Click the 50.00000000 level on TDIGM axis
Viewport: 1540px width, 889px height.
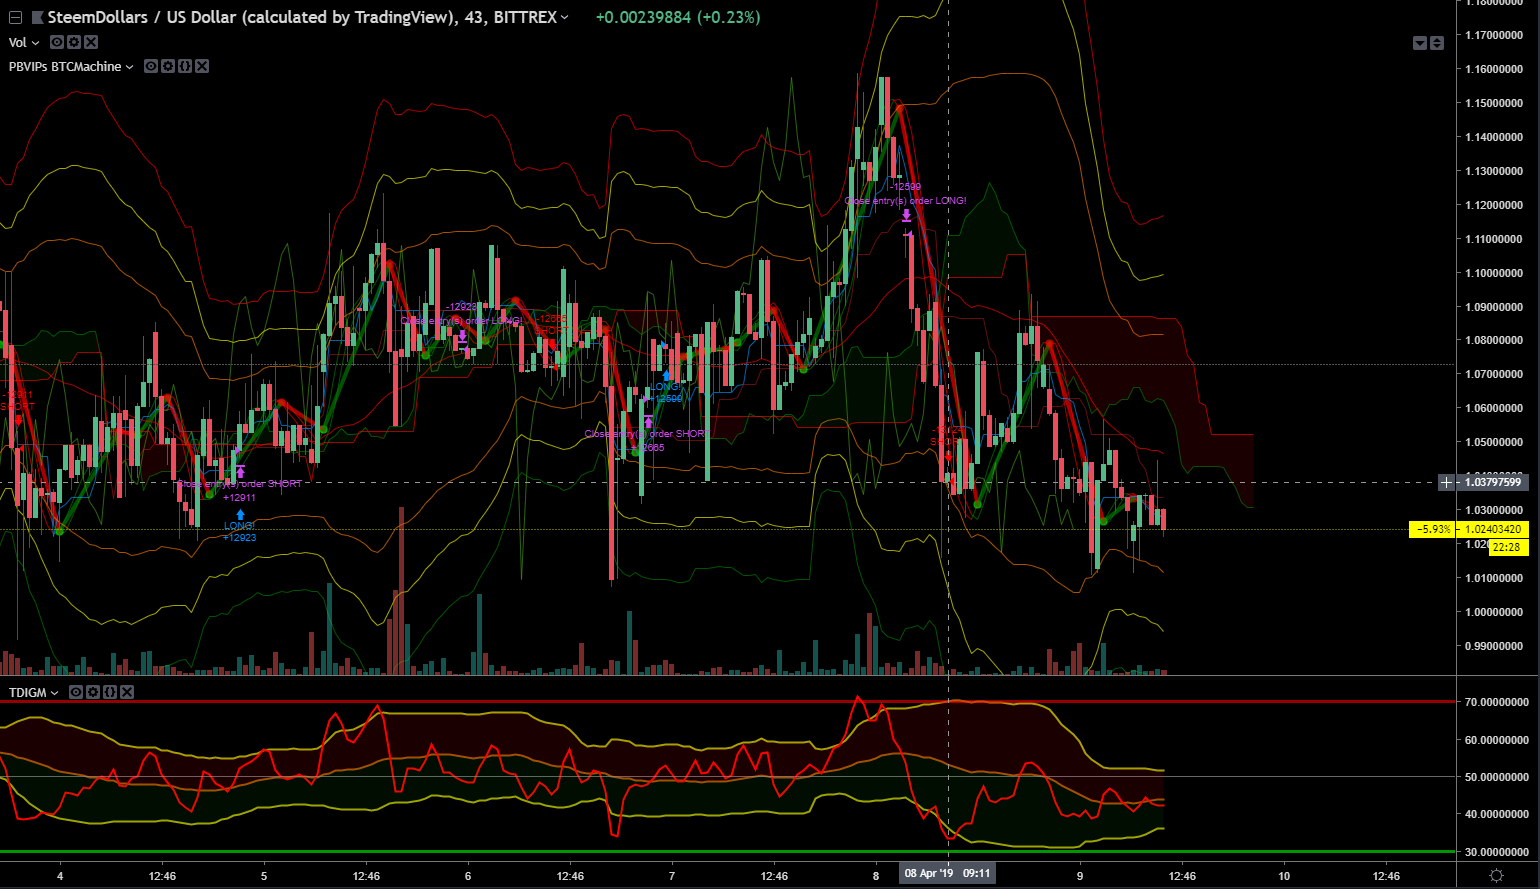coord(1496,777)
